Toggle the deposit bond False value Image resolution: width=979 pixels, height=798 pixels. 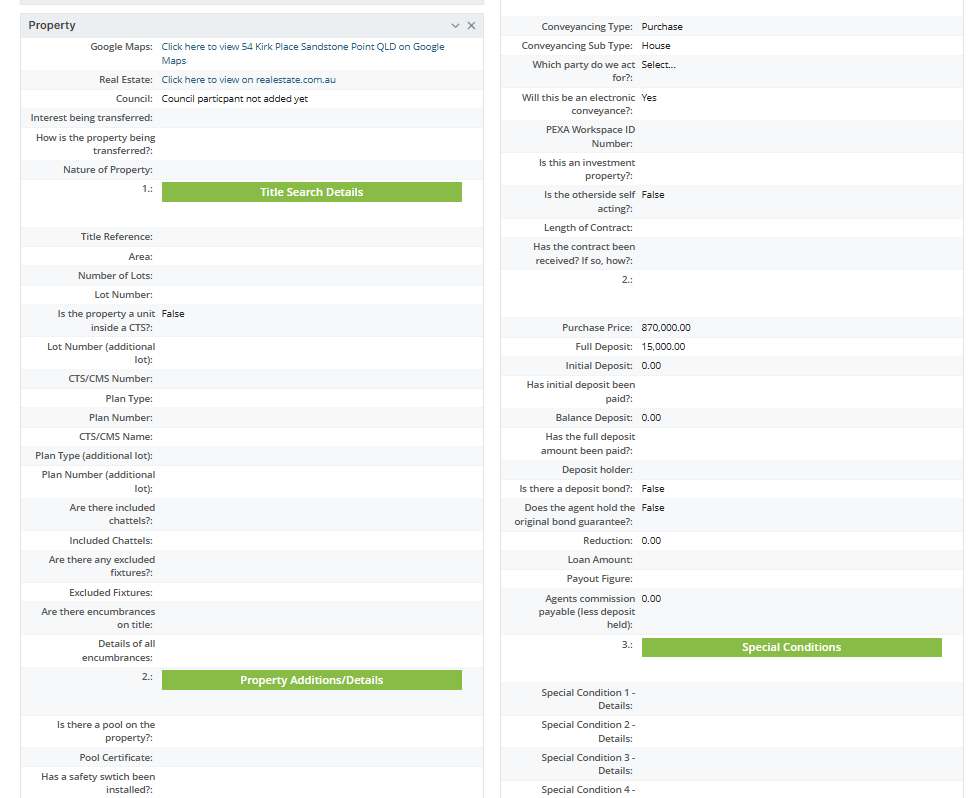point(653,489)
